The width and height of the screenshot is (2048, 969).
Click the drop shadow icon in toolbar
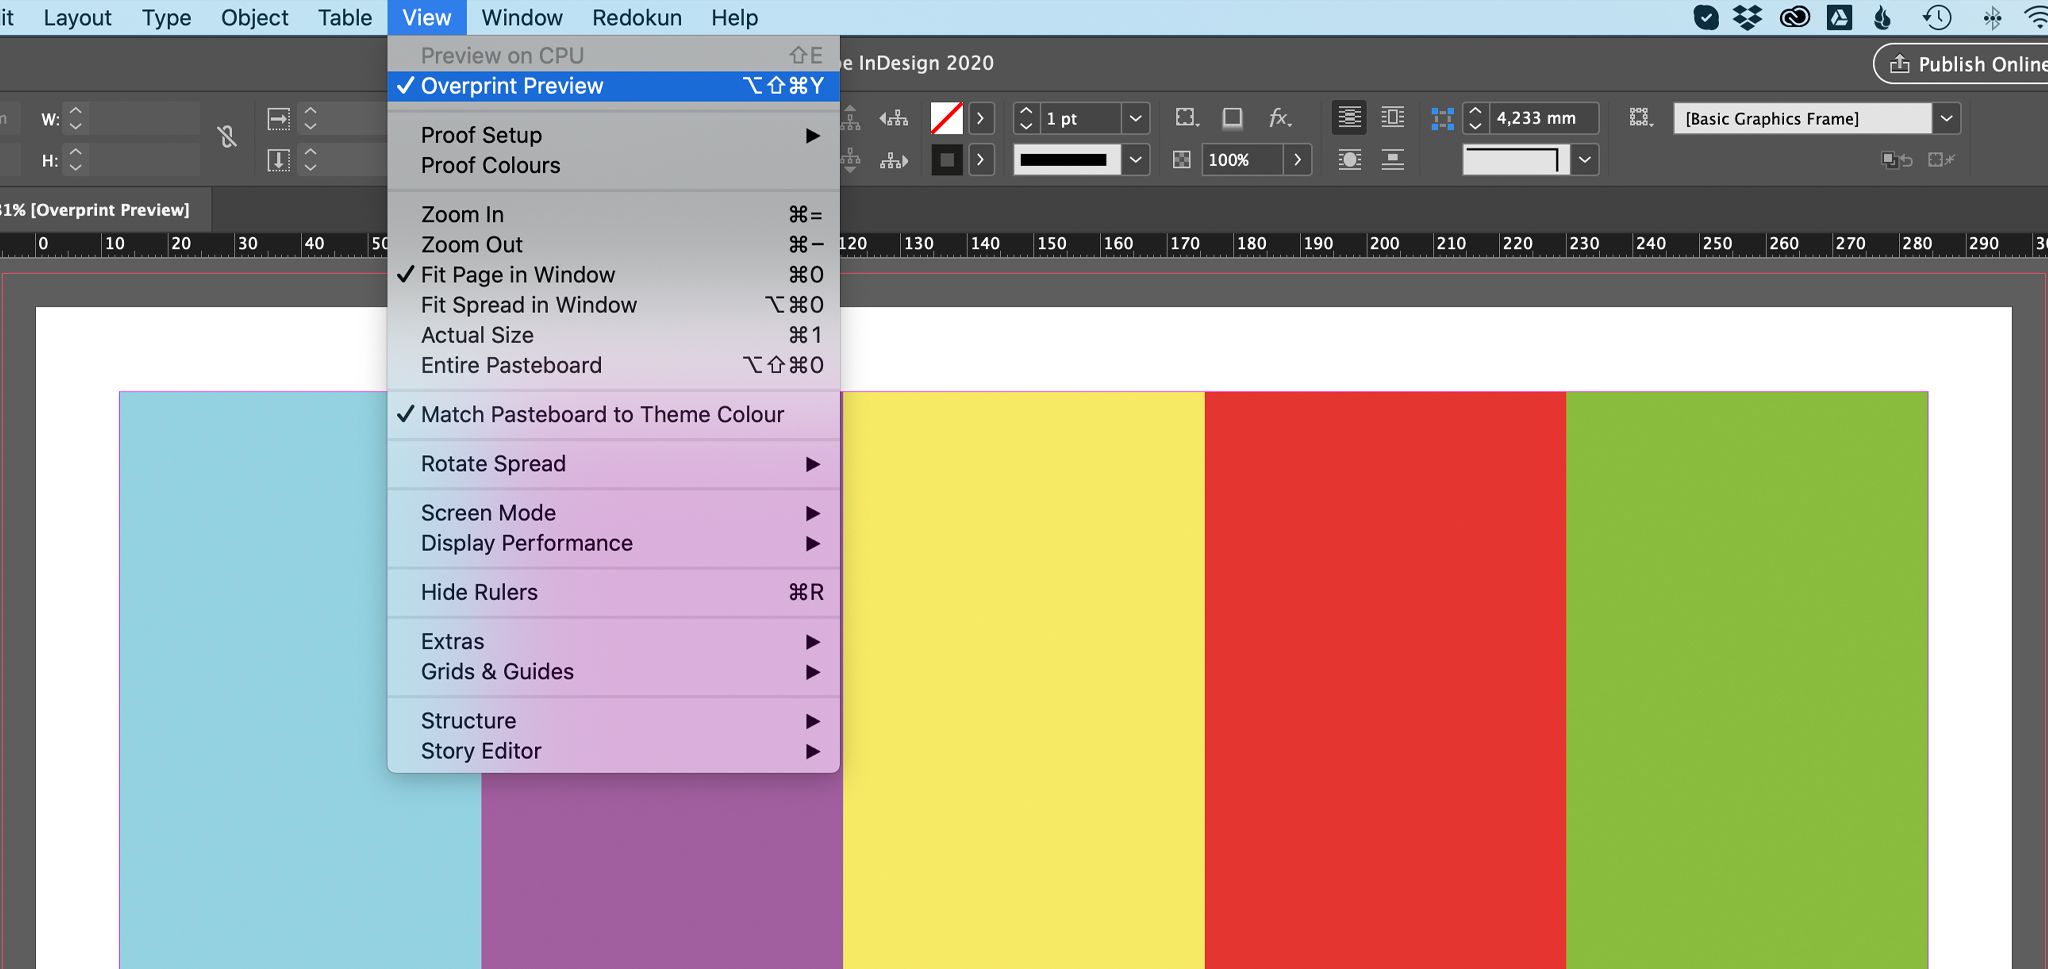1232,117
